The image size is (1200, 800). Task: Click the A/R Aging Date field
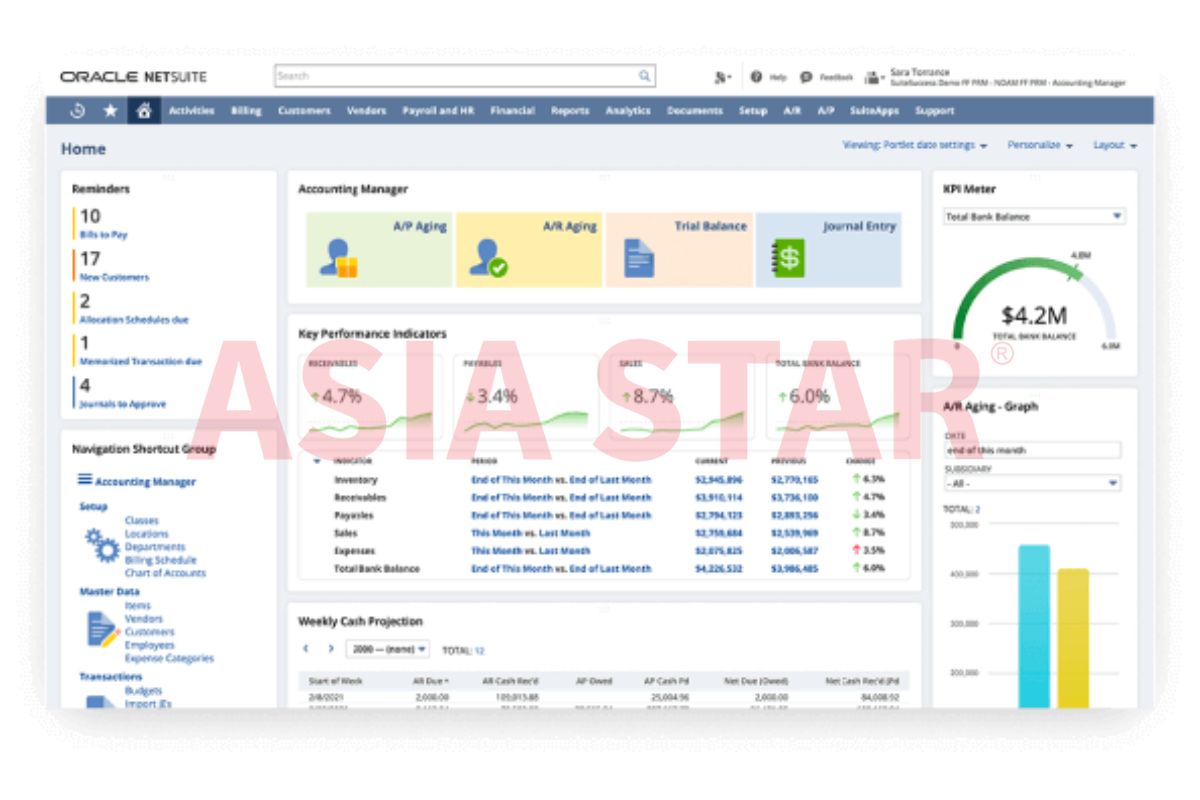point(1032,450)
